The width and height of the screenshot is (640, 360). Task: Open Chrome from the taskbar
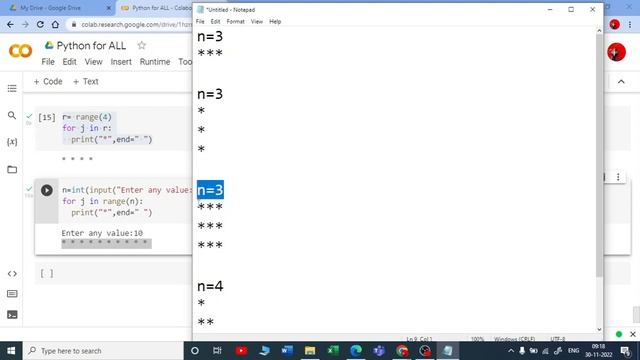pos(402,351)
